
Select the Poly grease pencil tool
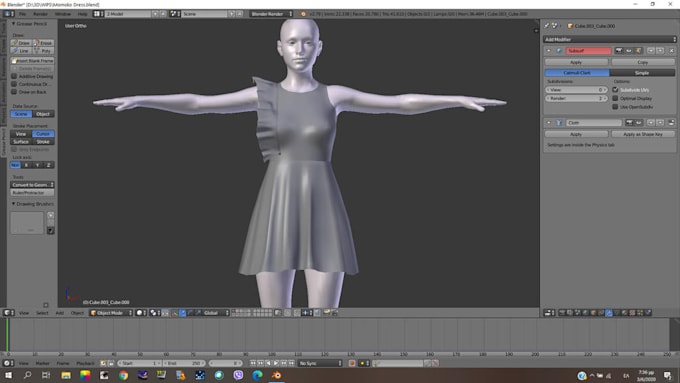point(43,51)
